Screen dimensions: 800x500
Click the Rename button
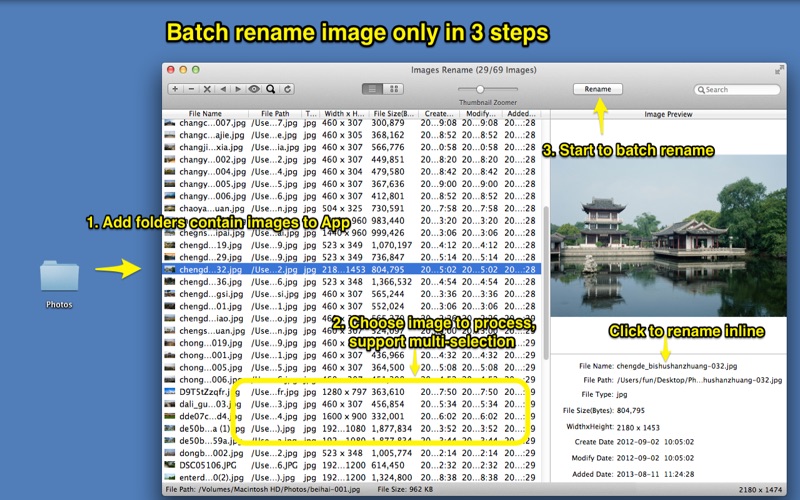(598, 89)
